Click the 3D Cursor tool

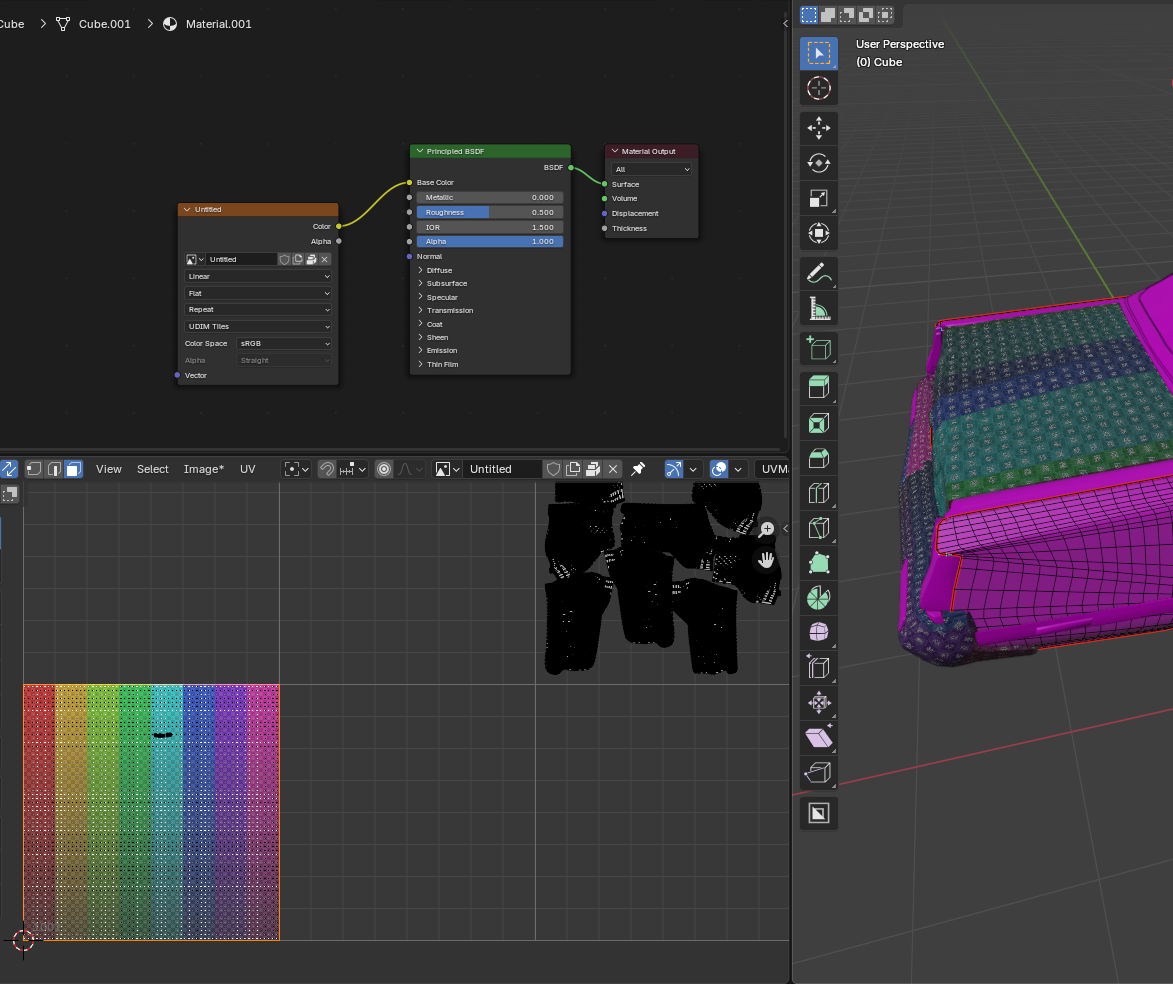click(x=818, y=88)
